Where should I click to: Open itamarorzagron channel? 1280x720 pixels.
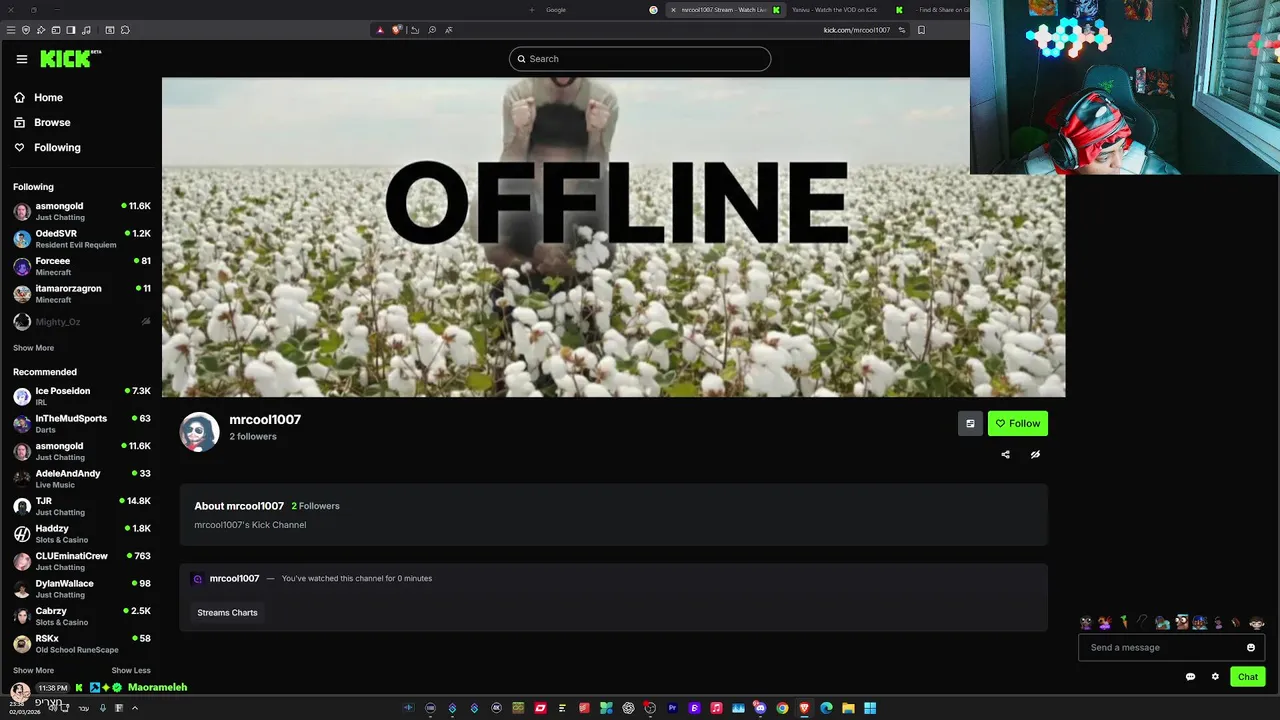81,294
